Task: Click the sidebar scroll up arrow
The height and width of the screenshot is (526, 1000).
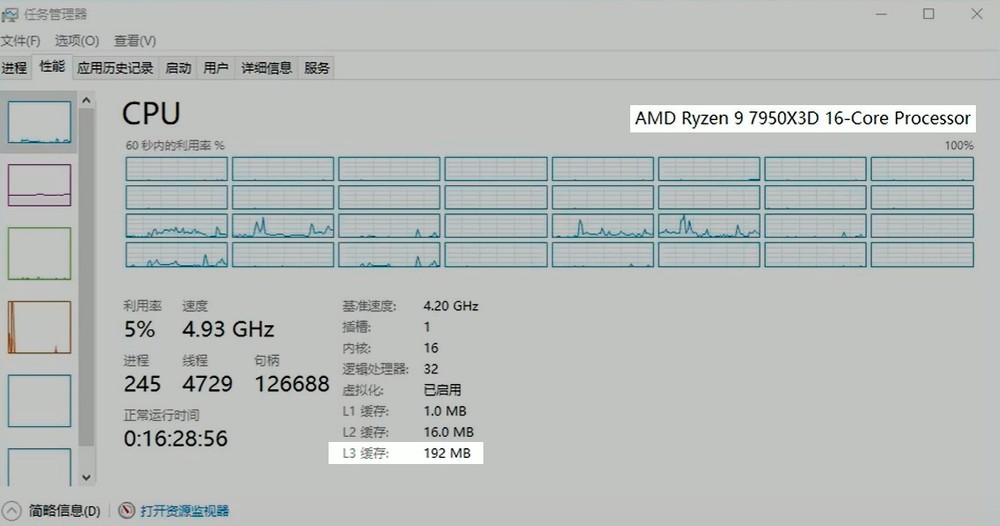Action: [87, 101]
